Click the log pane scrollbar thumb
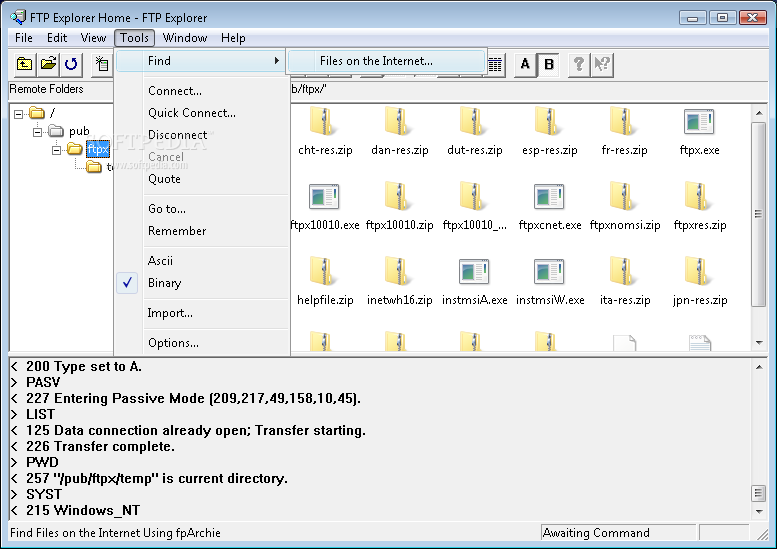The image size is (777, 549). 759,494
